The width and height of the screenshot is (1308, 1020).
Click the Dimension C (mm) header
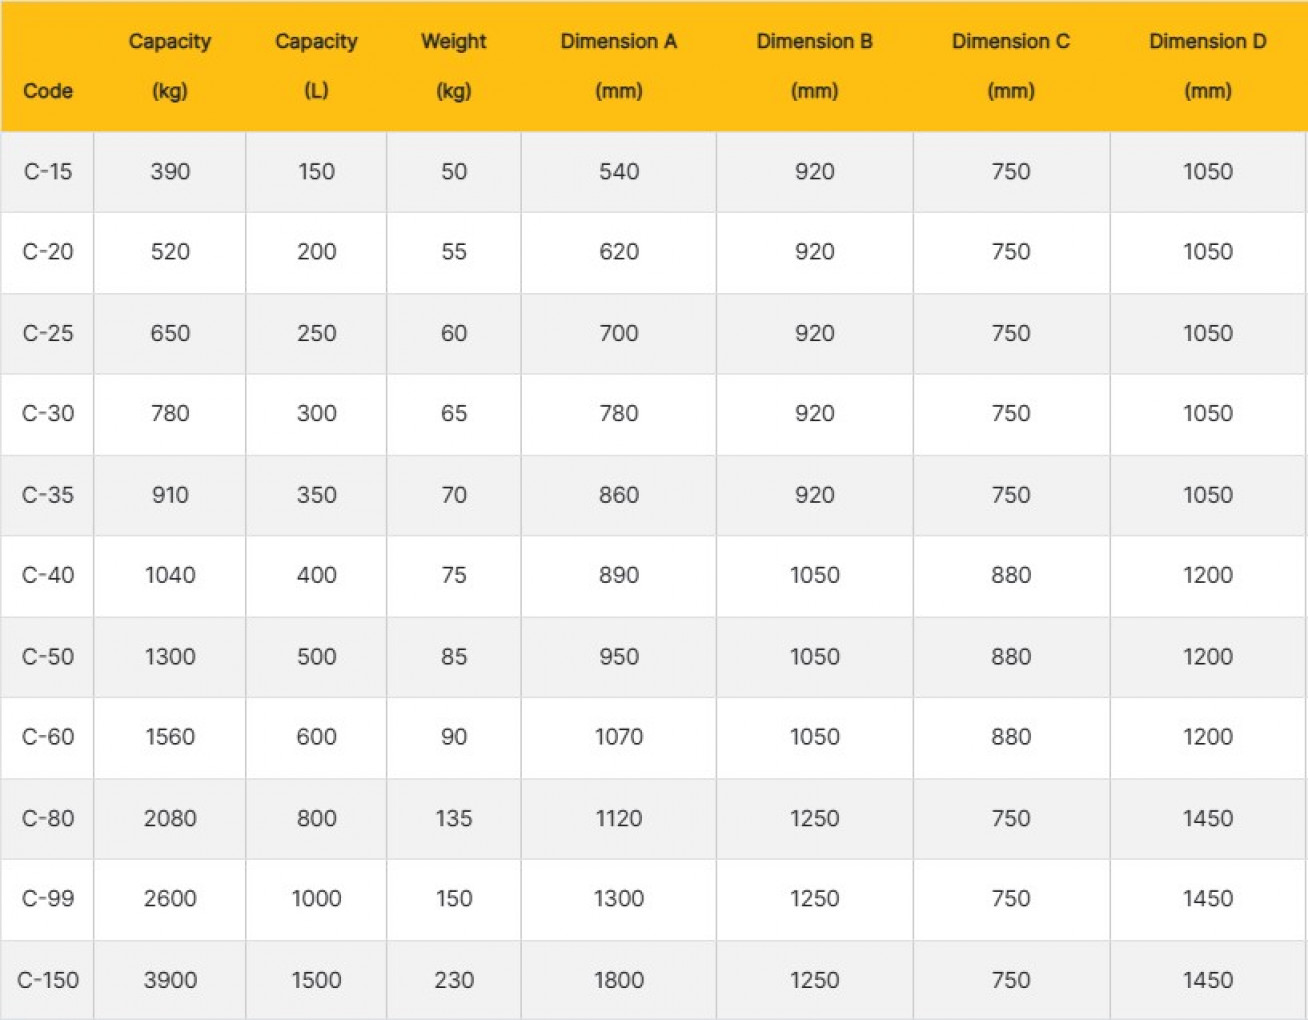pyautogui.click(x=1010, y=66)
